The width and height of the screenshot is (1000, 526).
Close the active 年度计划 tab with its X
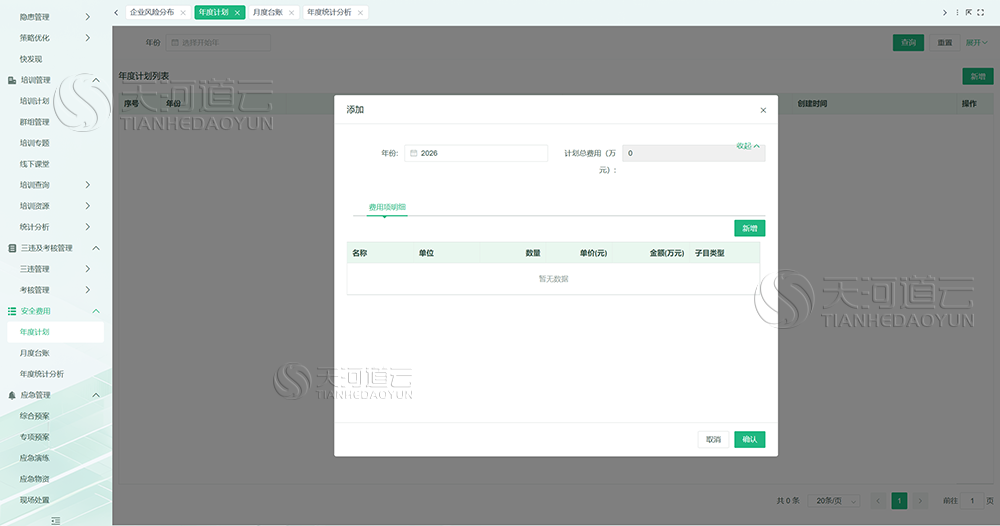tap(237, 13)
